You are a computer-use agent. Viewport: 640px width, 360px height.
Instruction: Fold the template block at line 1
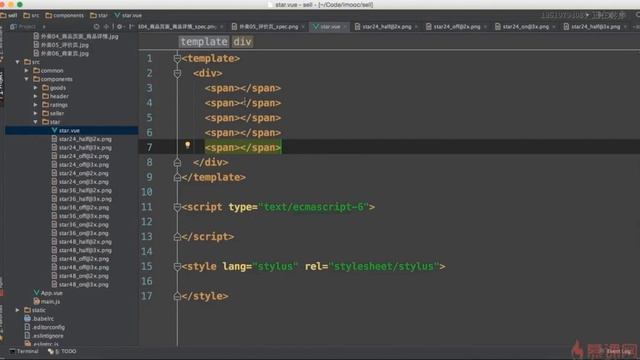pyautogui.click(x=177, y=58)
